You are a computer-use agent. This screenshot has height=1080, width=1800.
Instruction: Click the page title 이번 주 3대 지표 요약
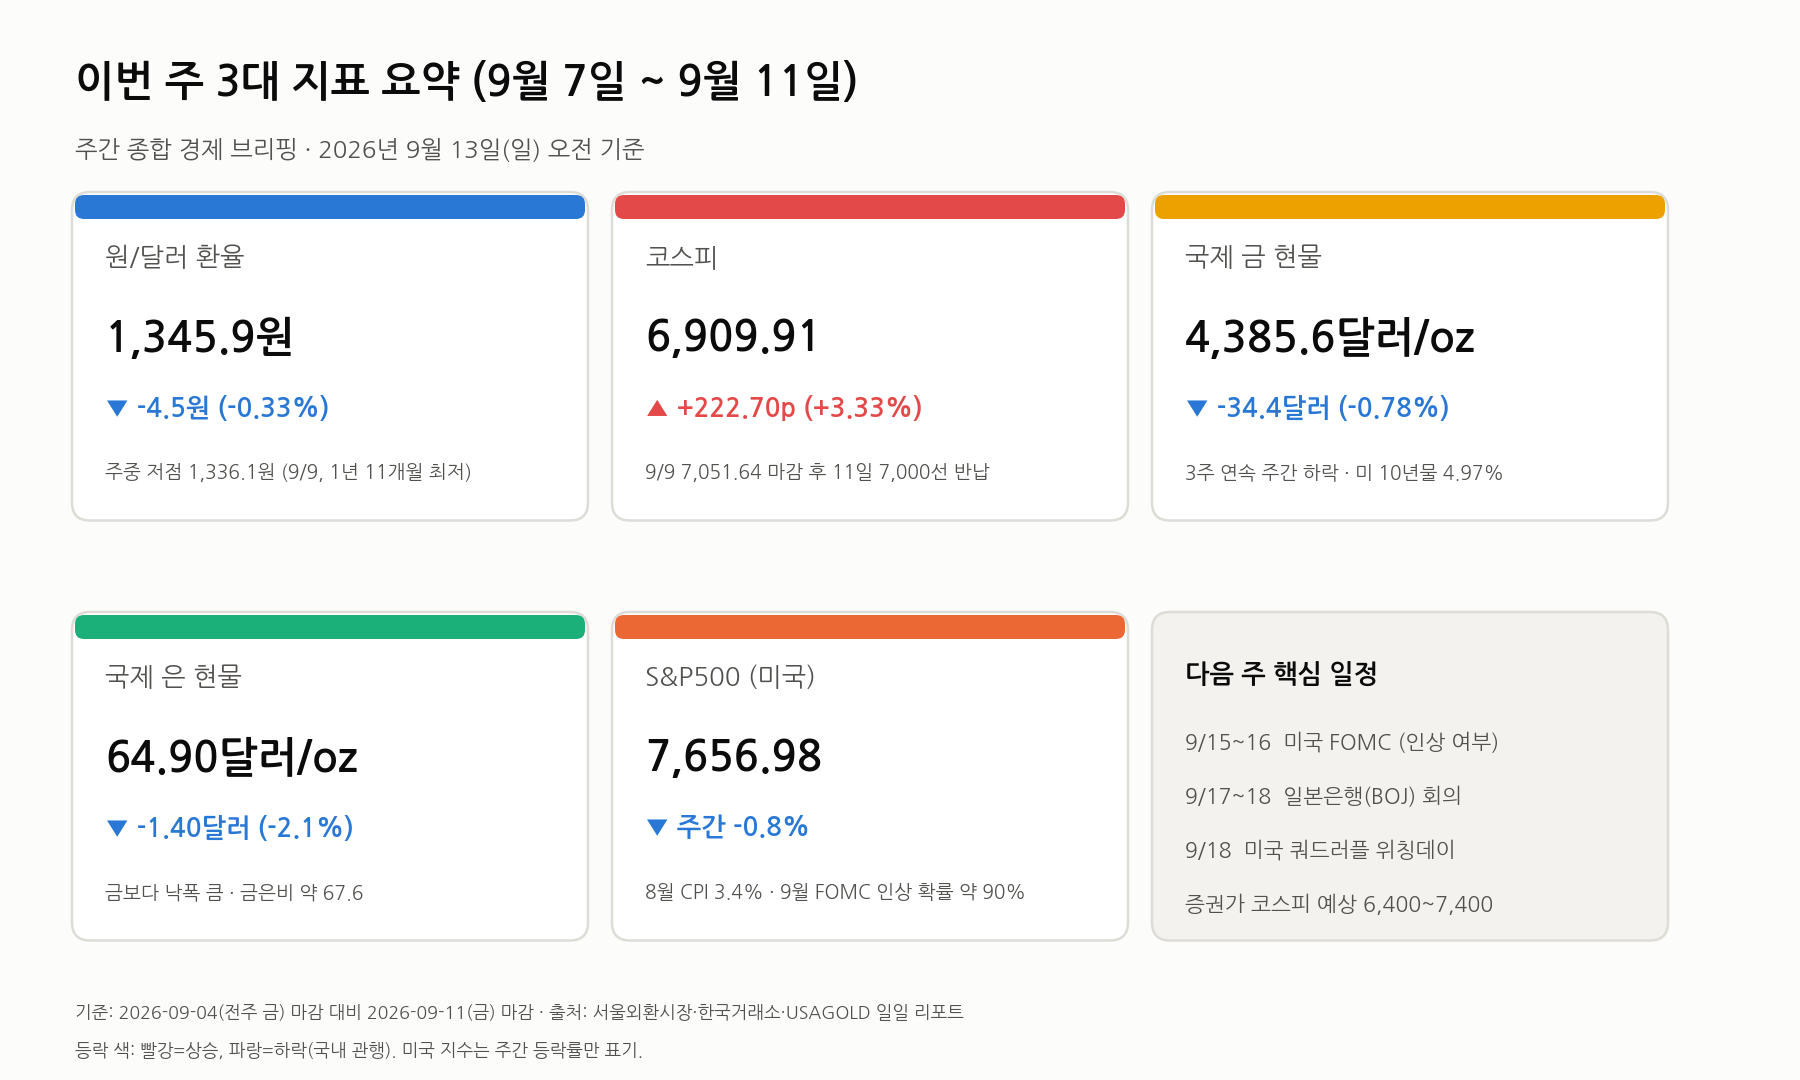[268, 80]
